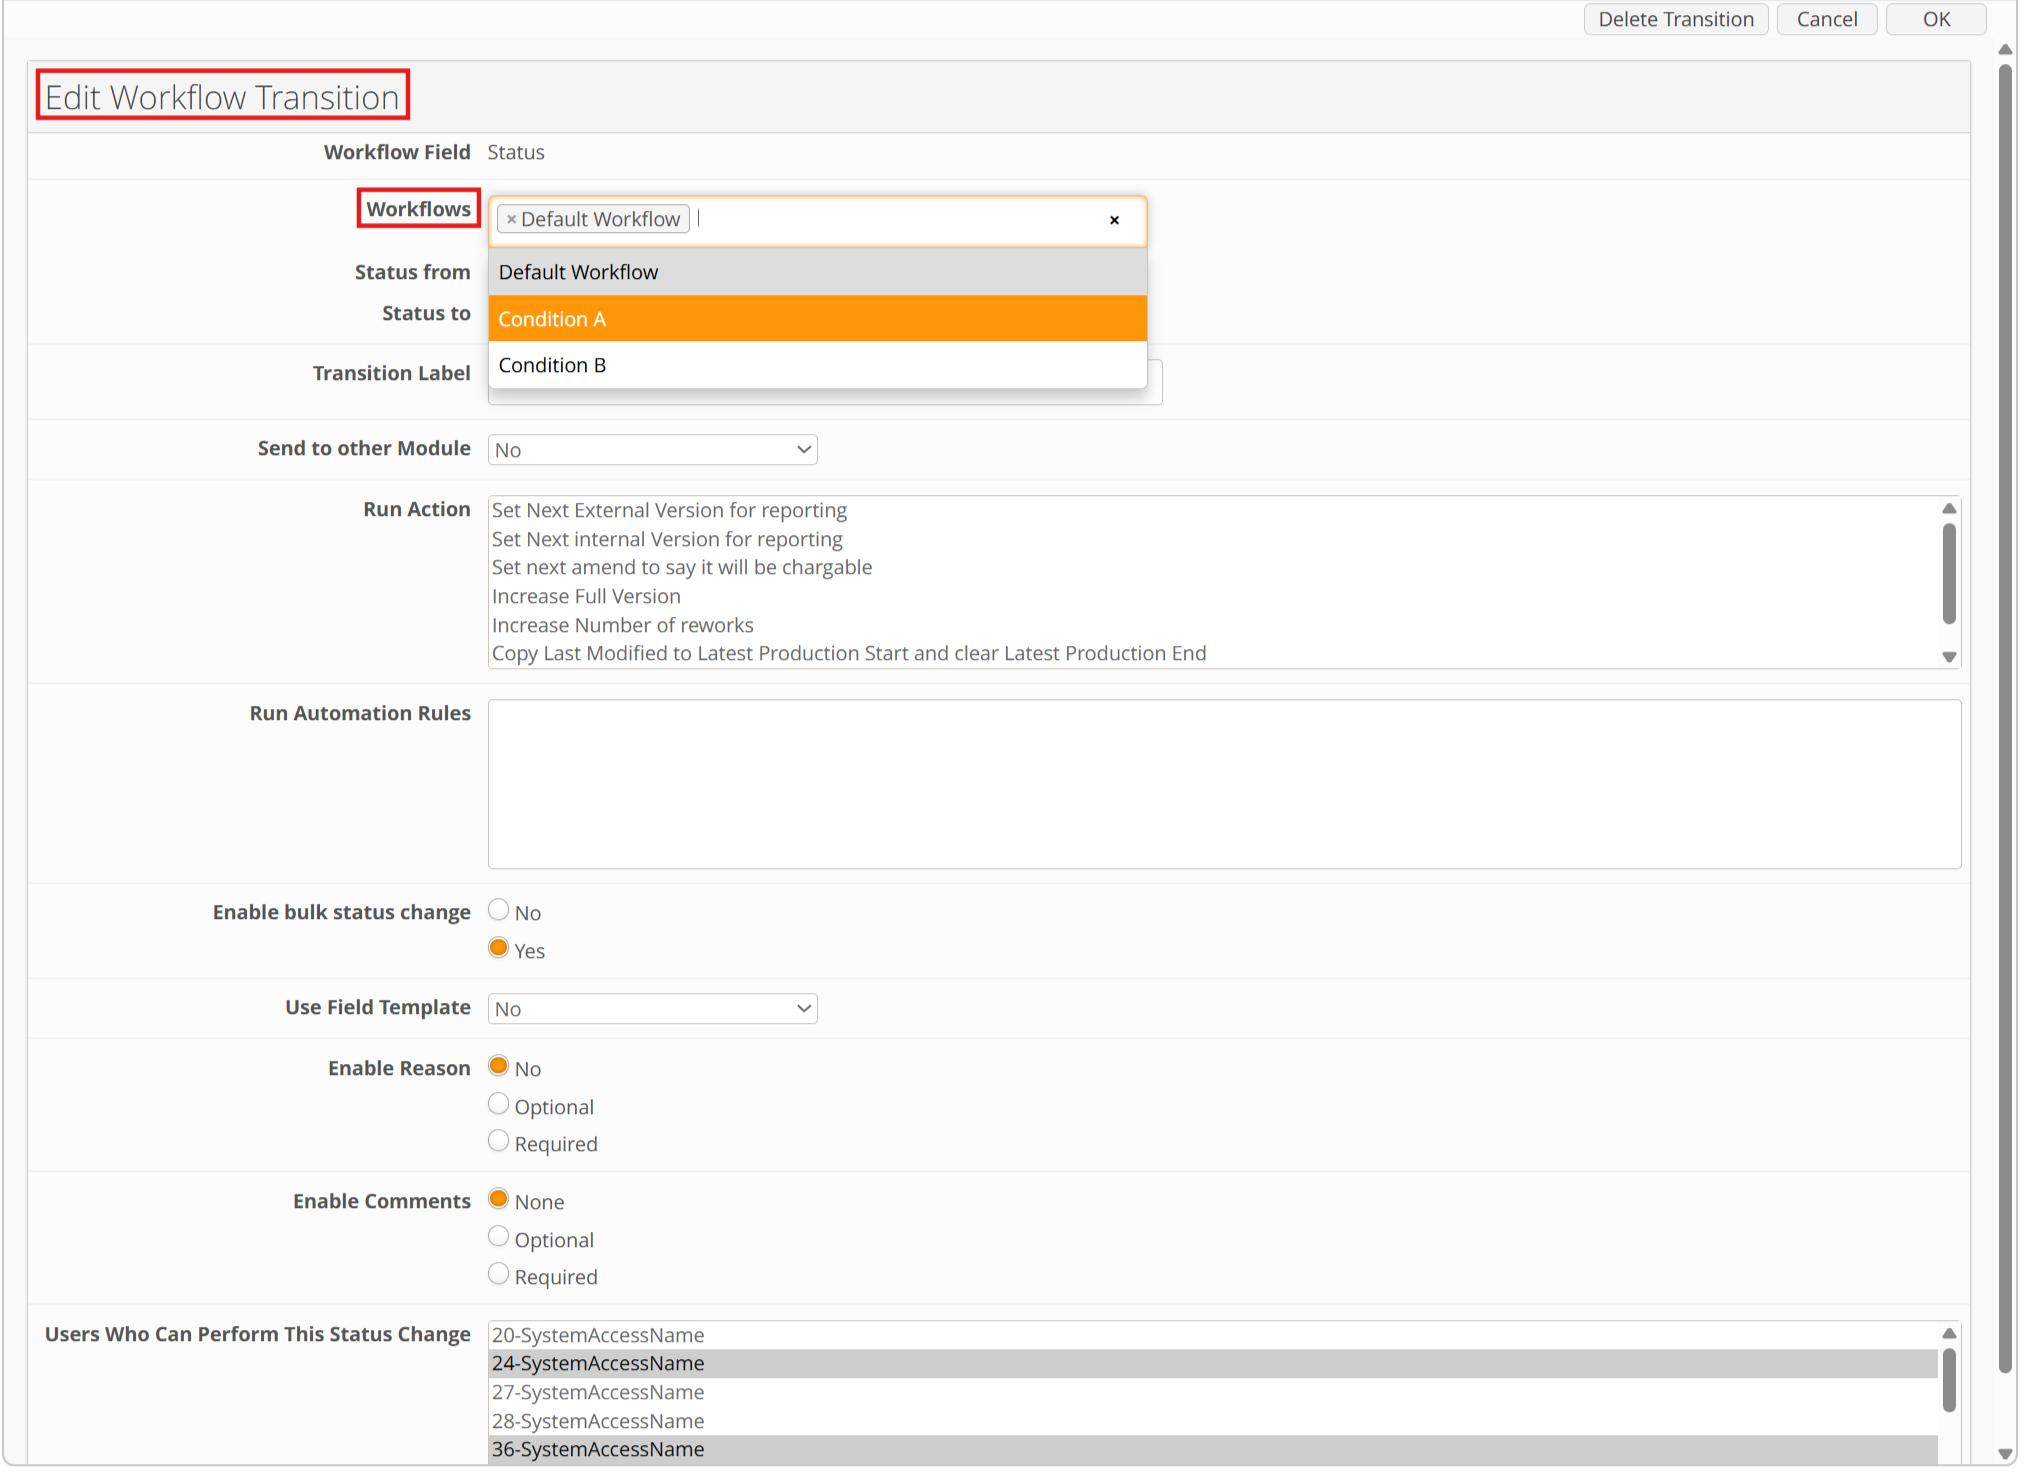The height and width of the screenshot is (1475, 2030).
Task: Set Enable bulk status change to No
Action: point(498,910)
